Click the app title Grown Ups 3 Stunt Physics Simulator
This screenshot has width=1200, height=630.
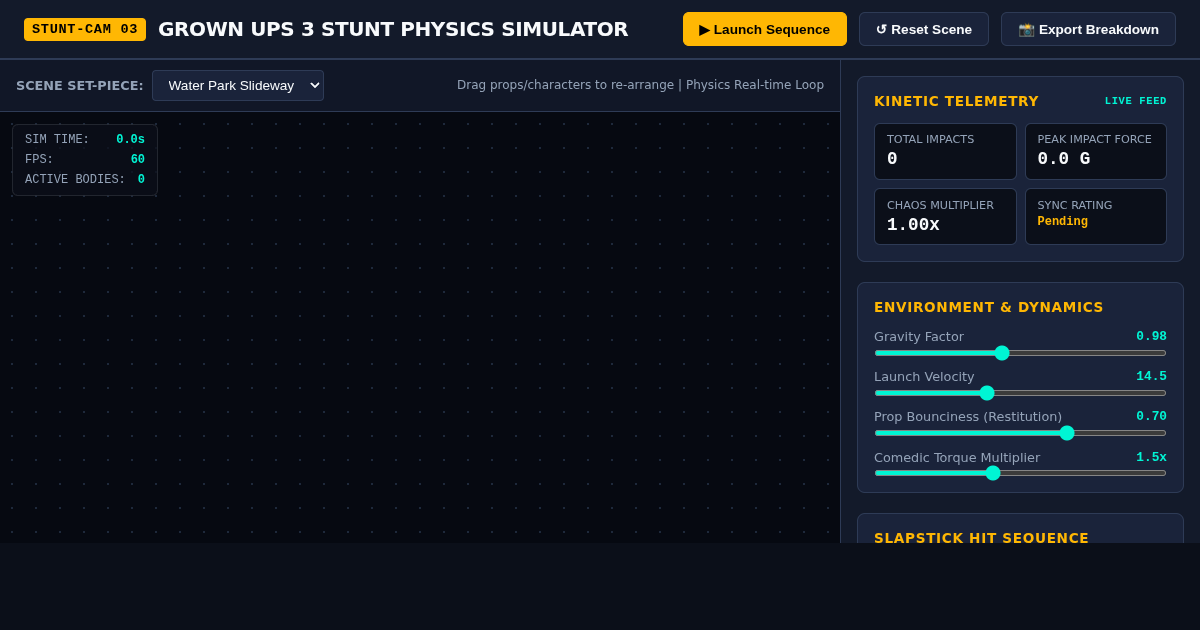[x=393, y=29]
